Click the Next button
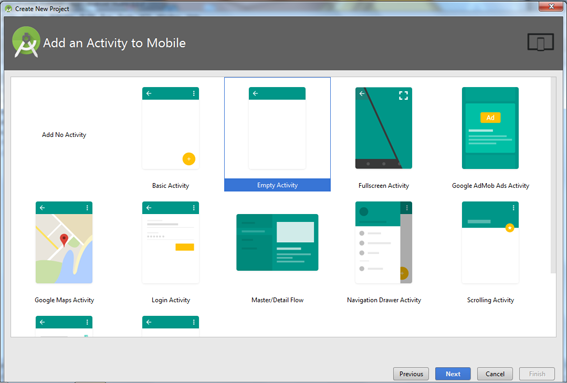The height and width of the screenshot is (383, 567). [x=453, y=374]
